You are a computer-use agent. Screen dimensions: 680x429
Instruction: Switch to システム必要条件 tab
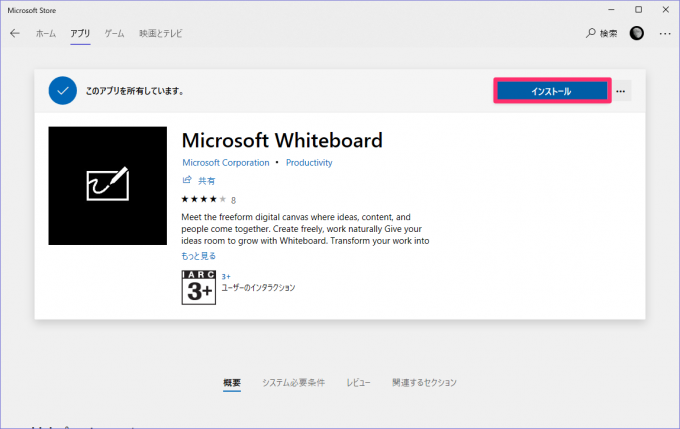click(x=293, y=383)
